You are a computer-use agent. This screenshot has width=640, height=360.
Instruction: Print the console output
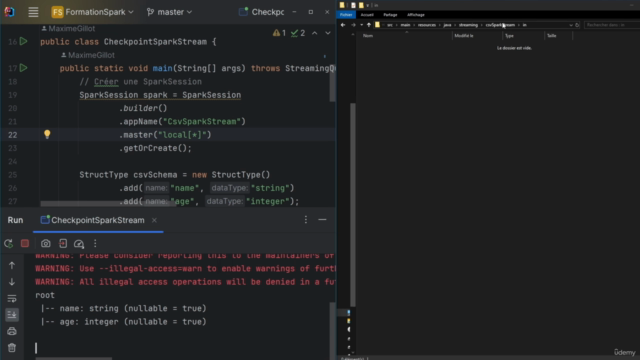coord(12,331)
